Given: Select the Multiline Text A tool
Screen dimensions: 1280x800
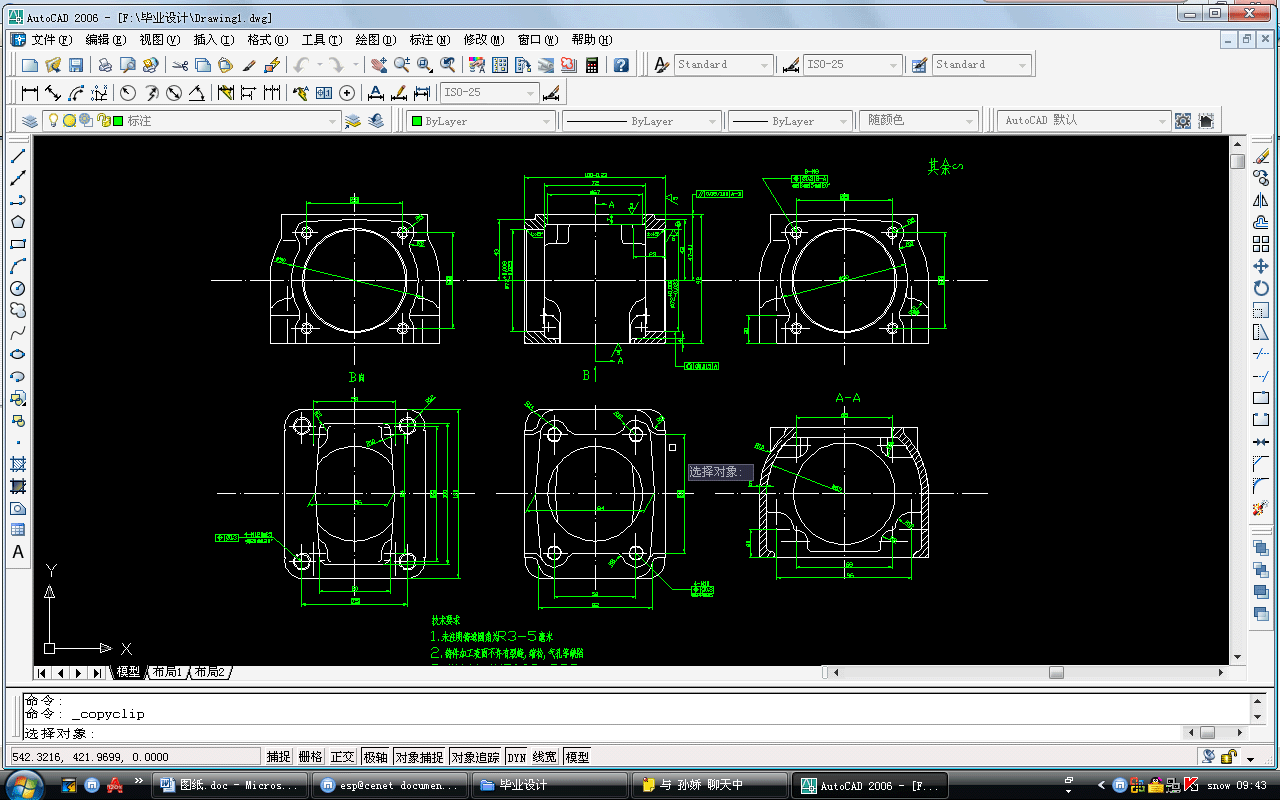Looking at the screenshot, I should pyautogui.click(x=18, y=552).
